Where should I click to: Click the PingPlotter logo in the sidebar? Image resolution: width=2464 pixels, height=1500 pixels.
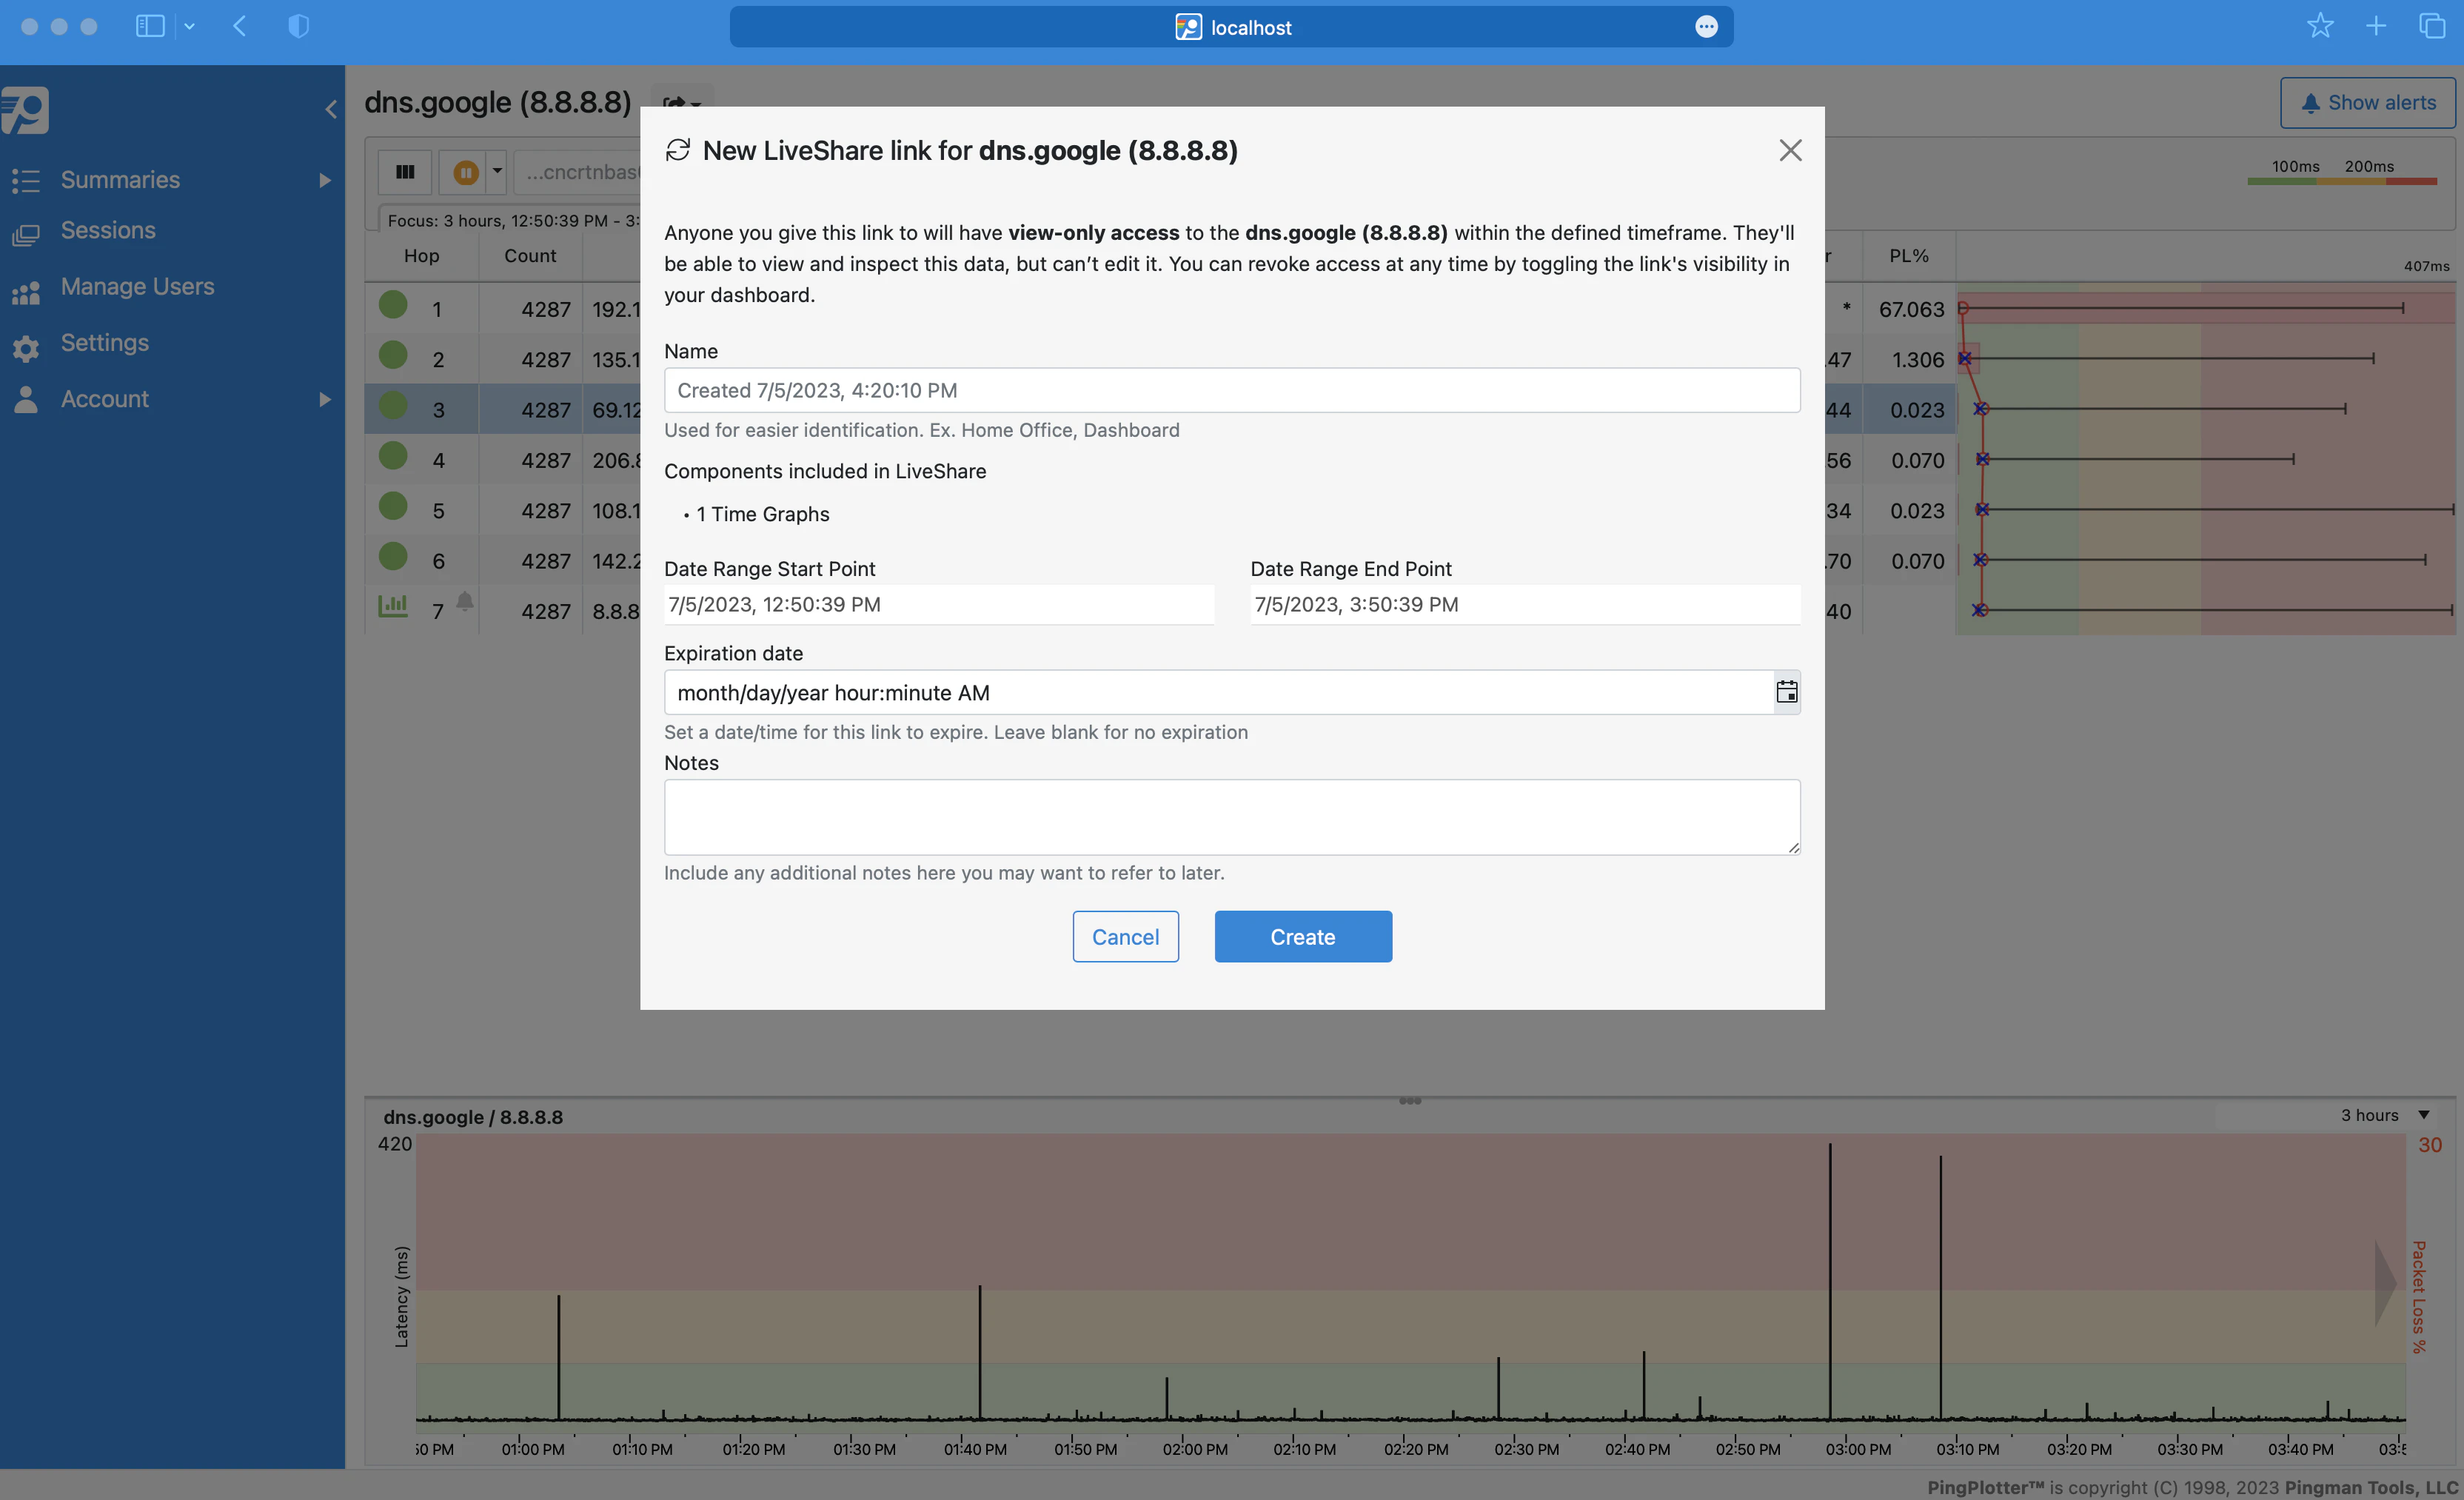click(x=25, y=110)
